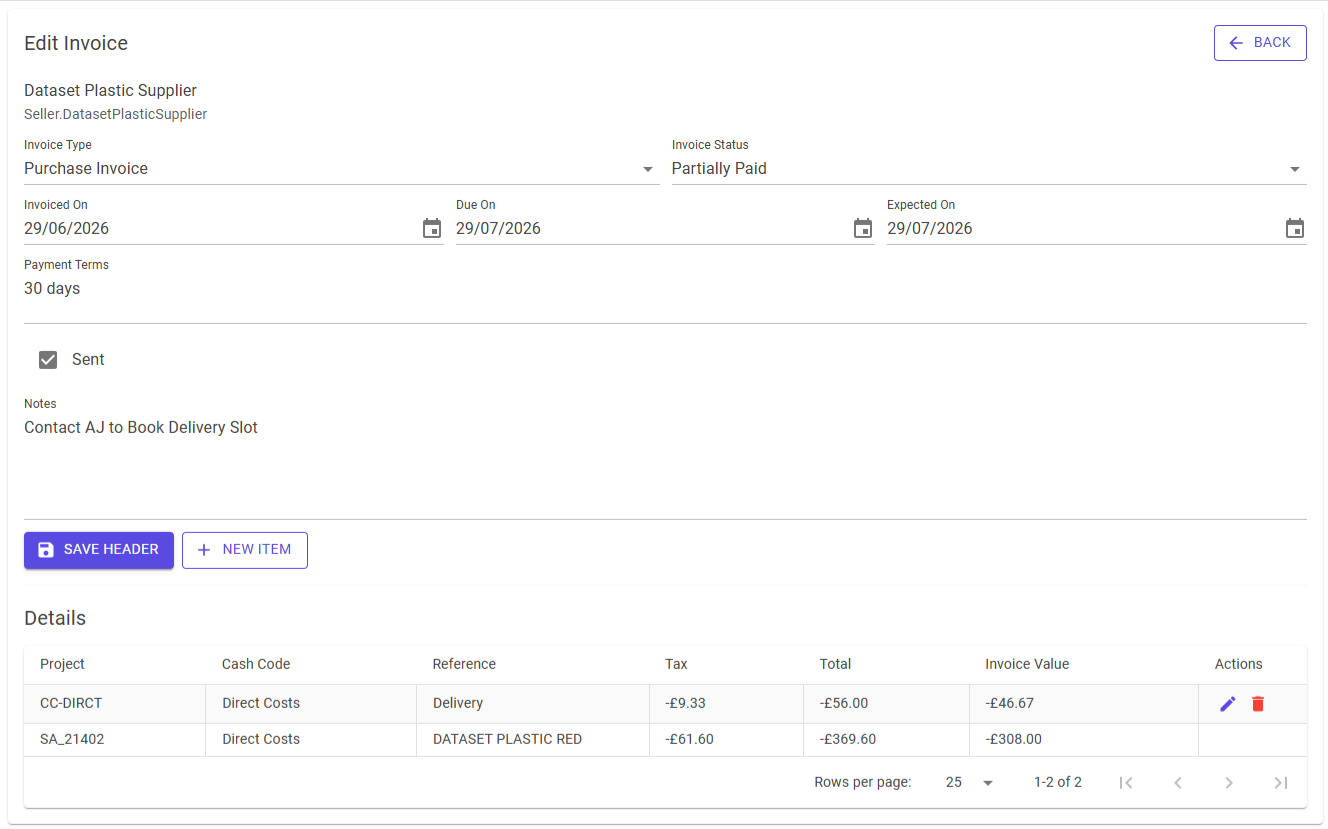Click the Due On date field

(x=652, y=228)
